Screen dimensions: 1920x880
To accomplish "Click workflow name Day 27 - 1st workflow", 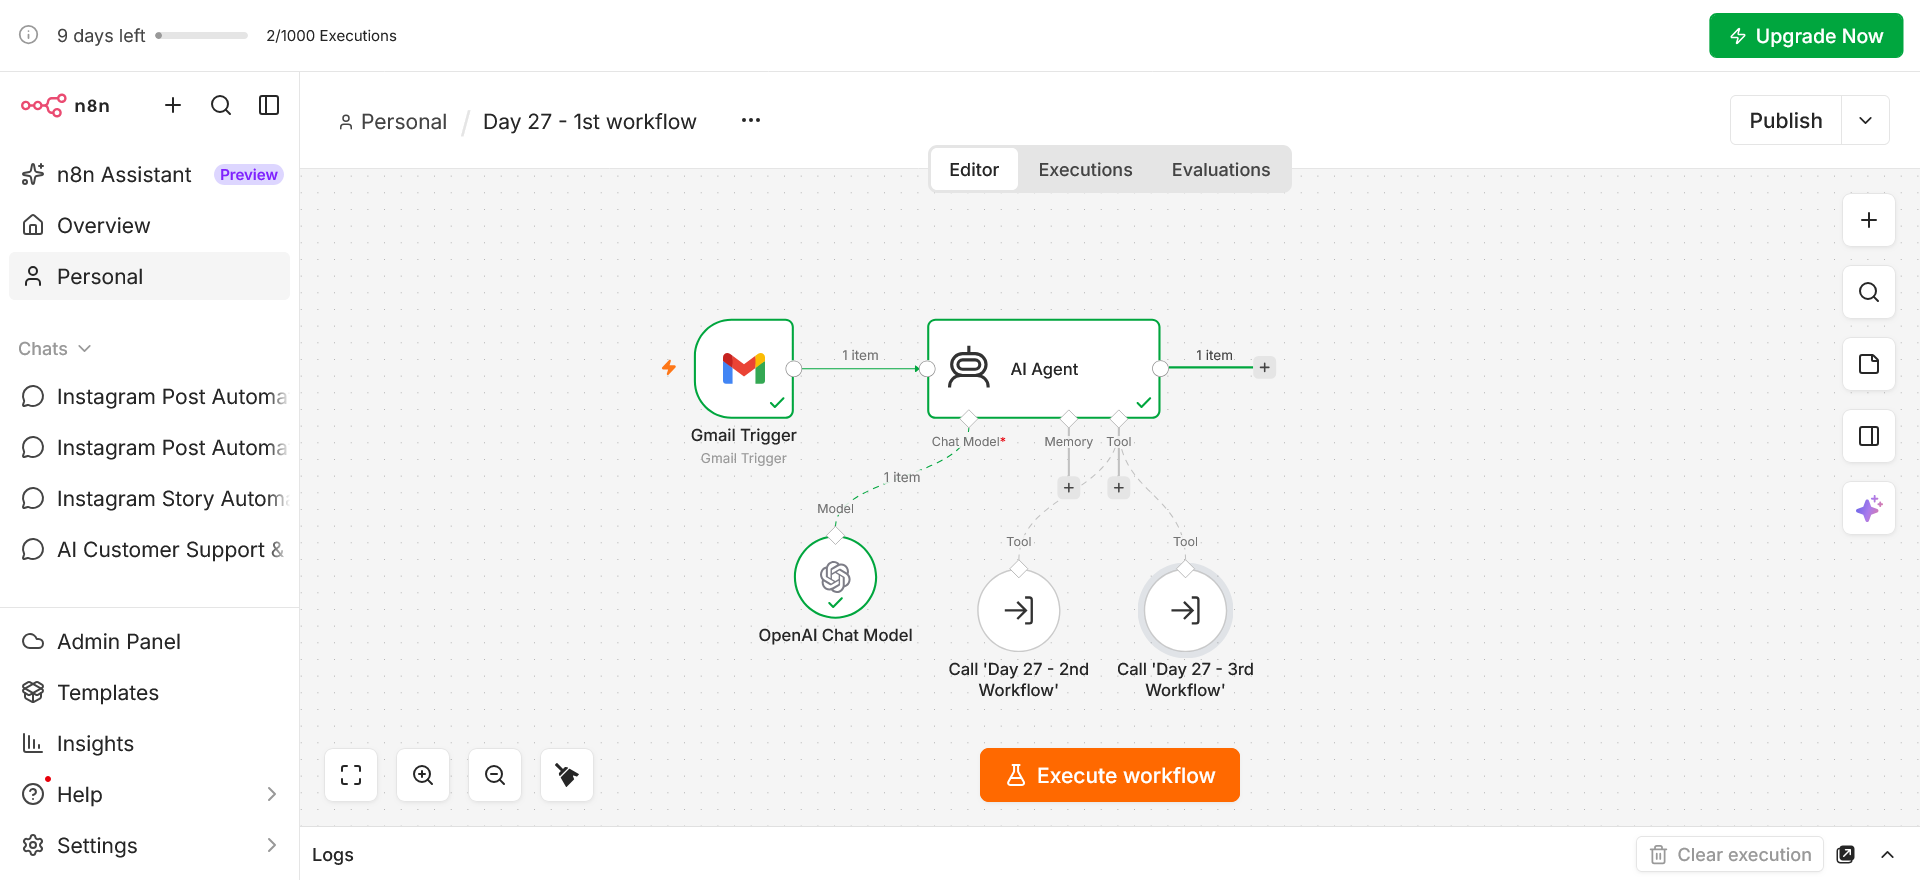I will [590, 122].
